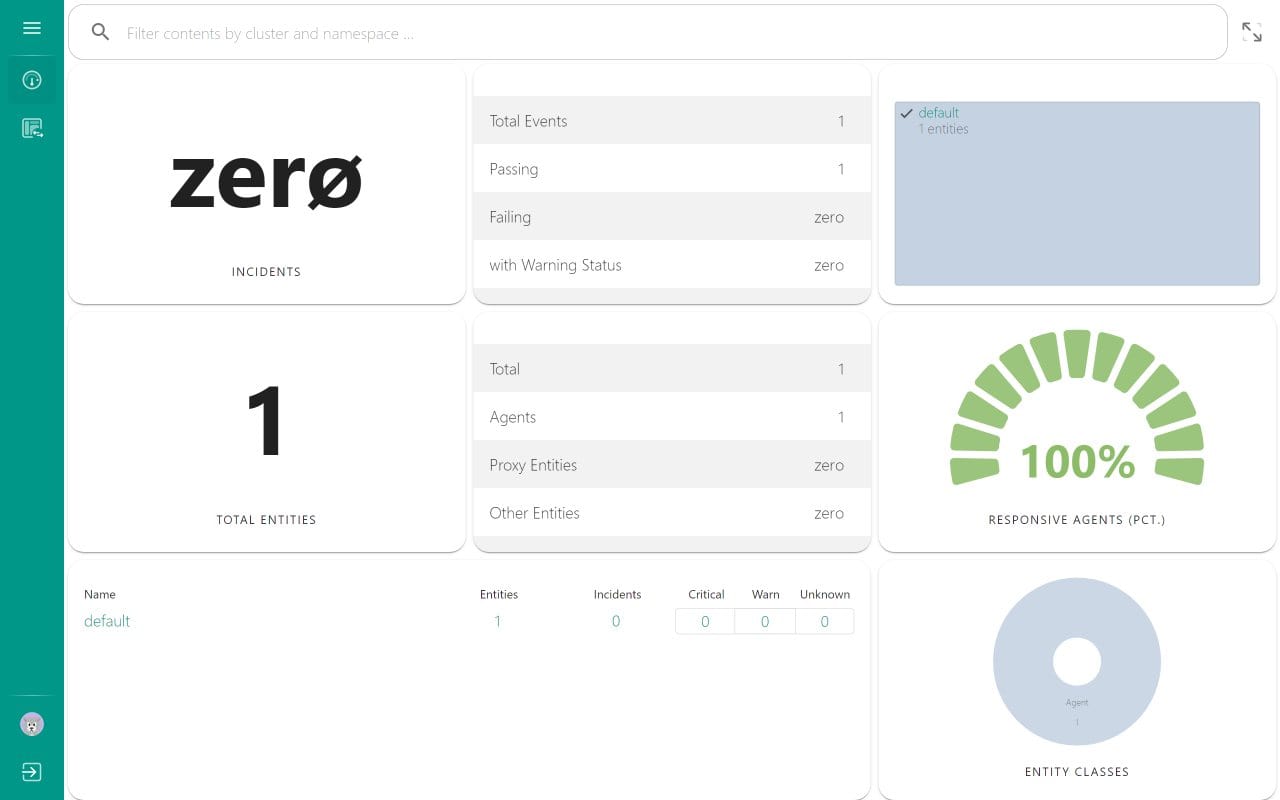Select the Name column header
This screenshot has width=1280, height=800.
click(99, 594)
